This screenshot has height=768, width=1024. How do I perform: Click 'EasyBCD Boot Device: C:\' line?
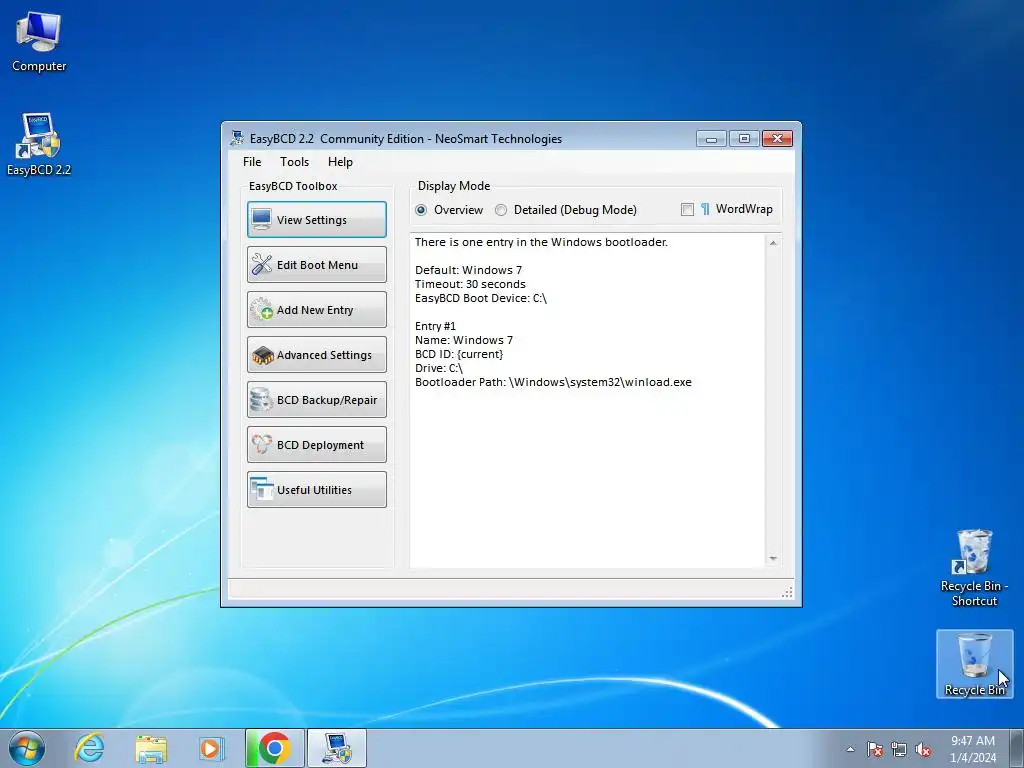pyautogui.click(x=481, y=298)
